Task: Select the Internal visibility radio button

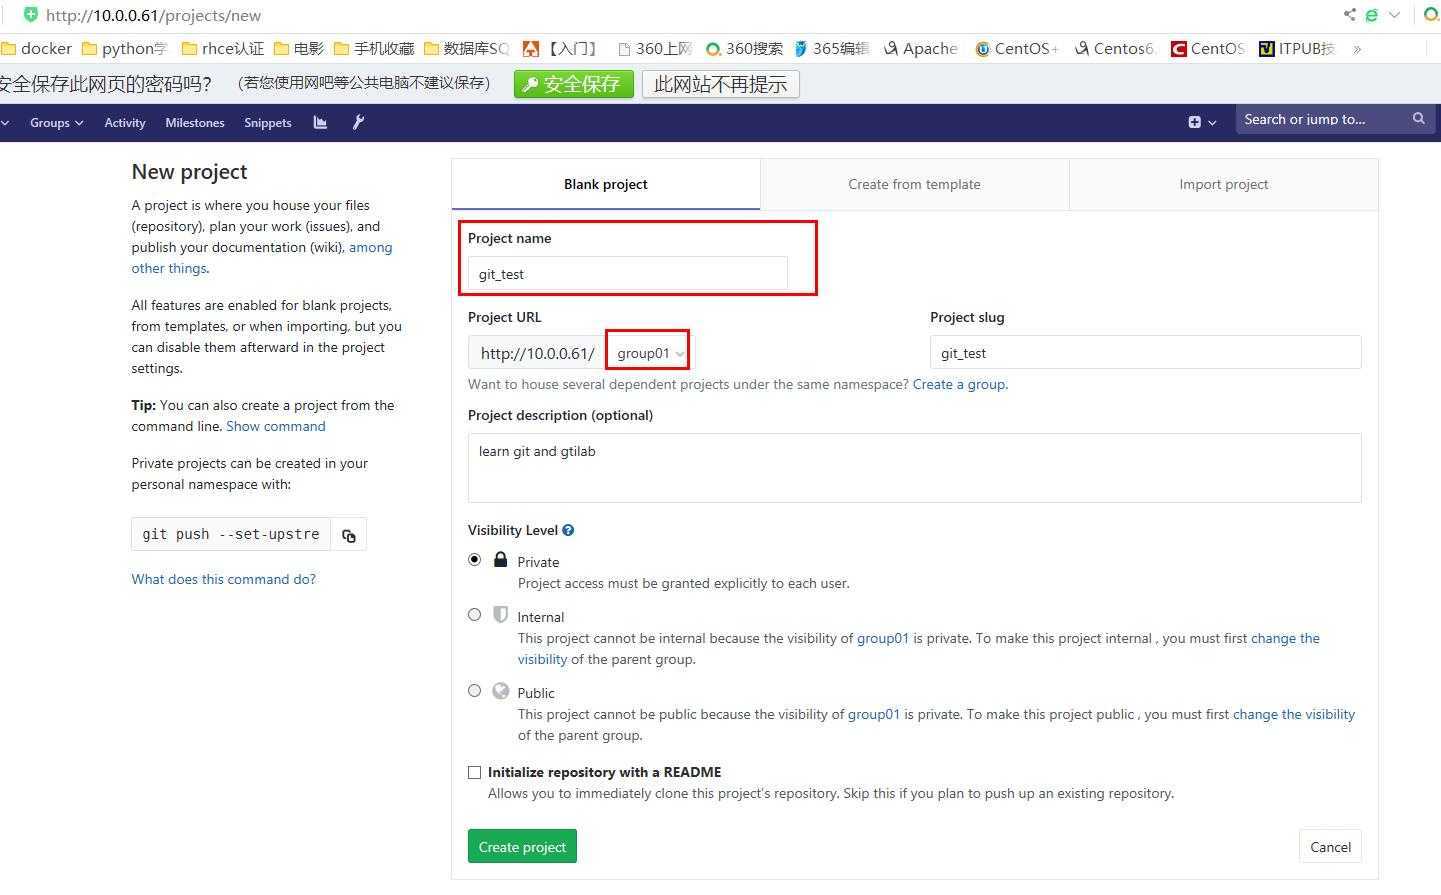Action: click(x=475, y=615)
